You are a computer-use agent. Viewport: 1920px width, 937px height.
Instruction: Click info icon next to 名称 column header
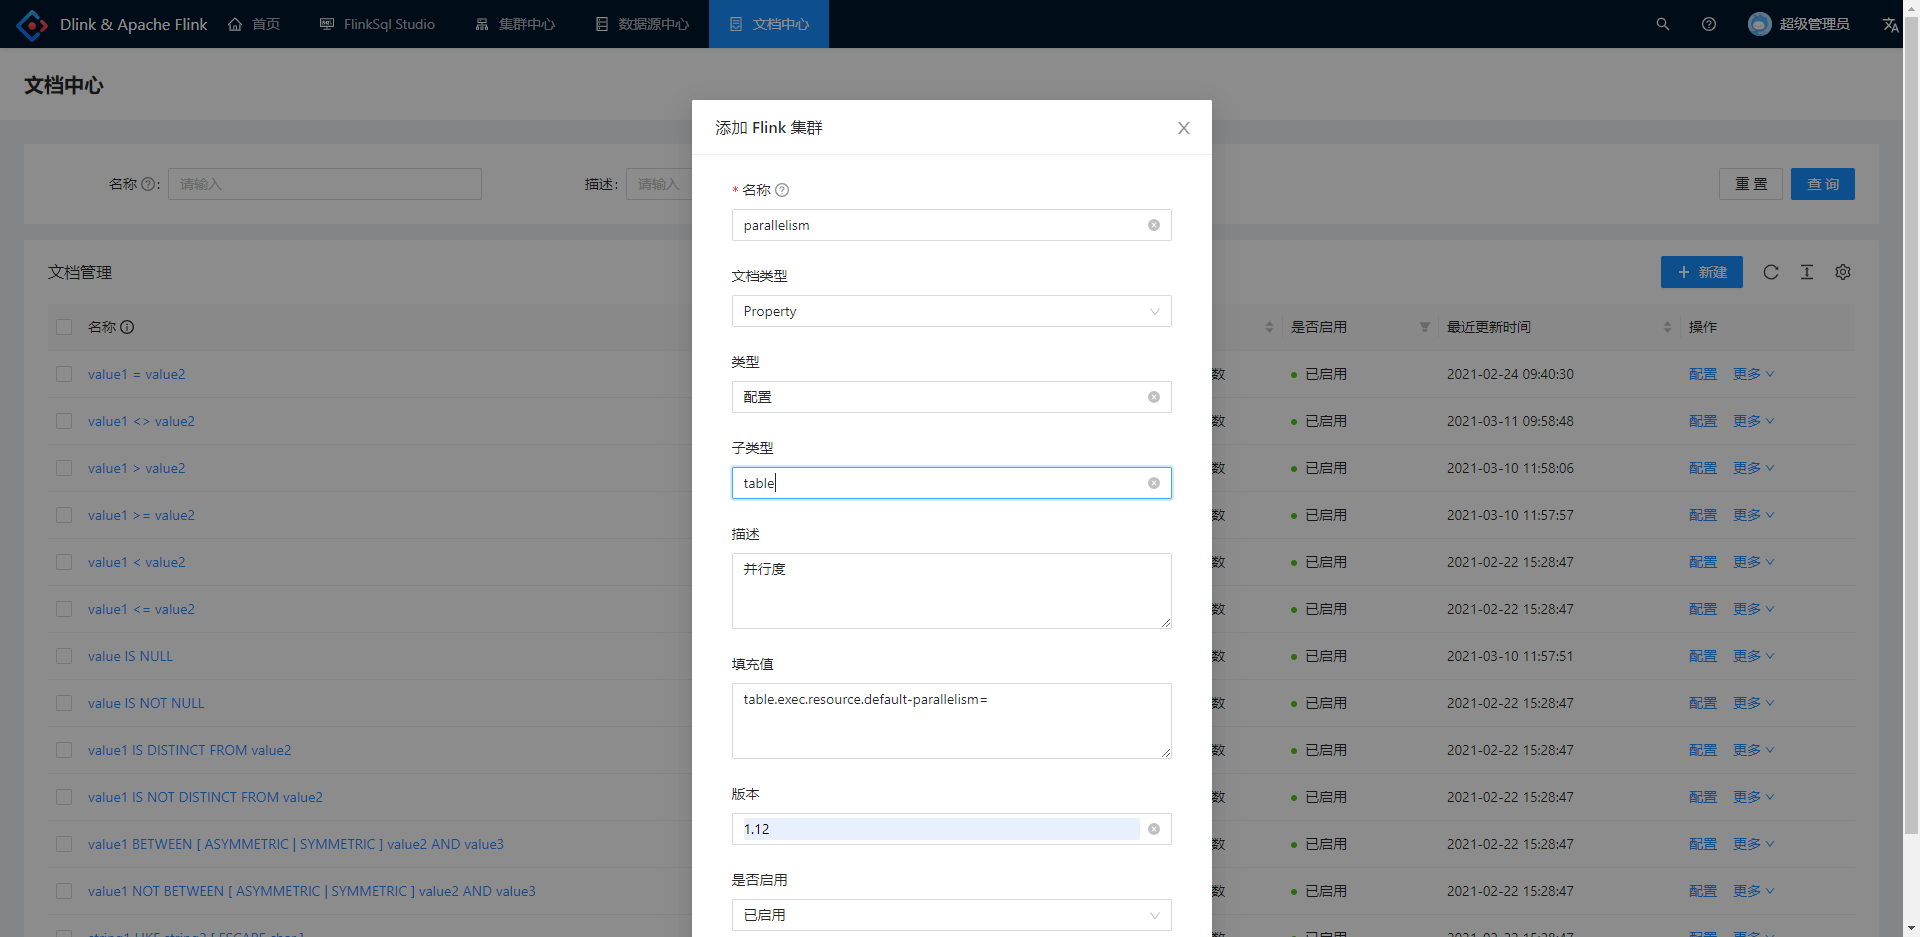(127, 327)
